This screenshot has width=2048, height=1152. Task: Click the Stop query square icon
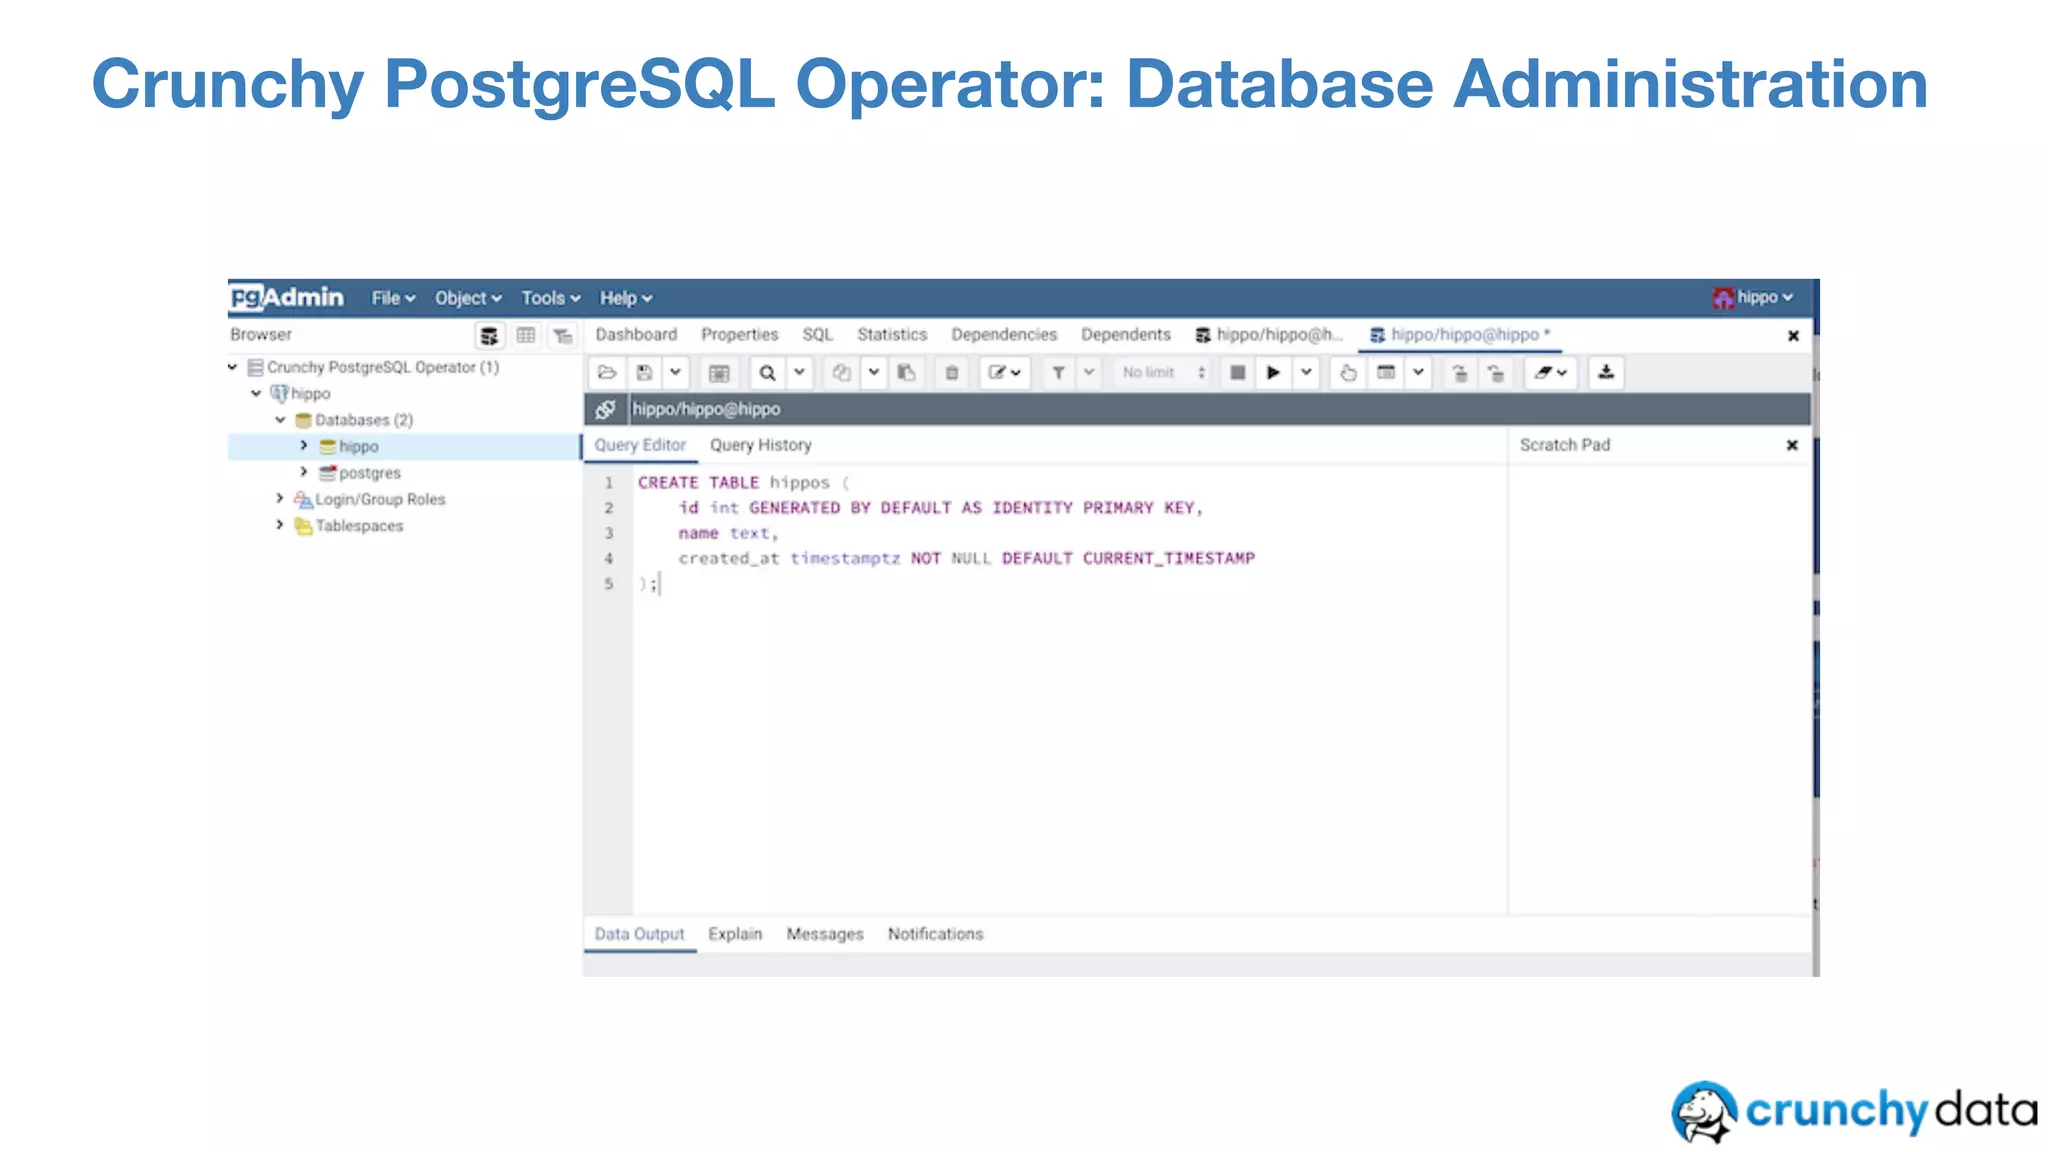(1237, 373)
